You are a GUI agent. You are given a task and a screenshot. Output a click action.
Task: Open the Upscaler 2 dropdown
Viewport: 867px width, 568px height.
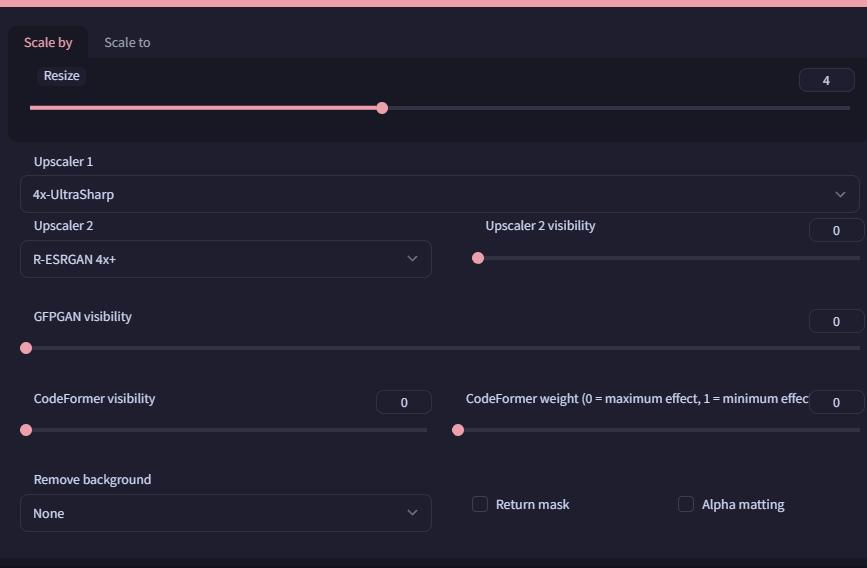(215, 259)
